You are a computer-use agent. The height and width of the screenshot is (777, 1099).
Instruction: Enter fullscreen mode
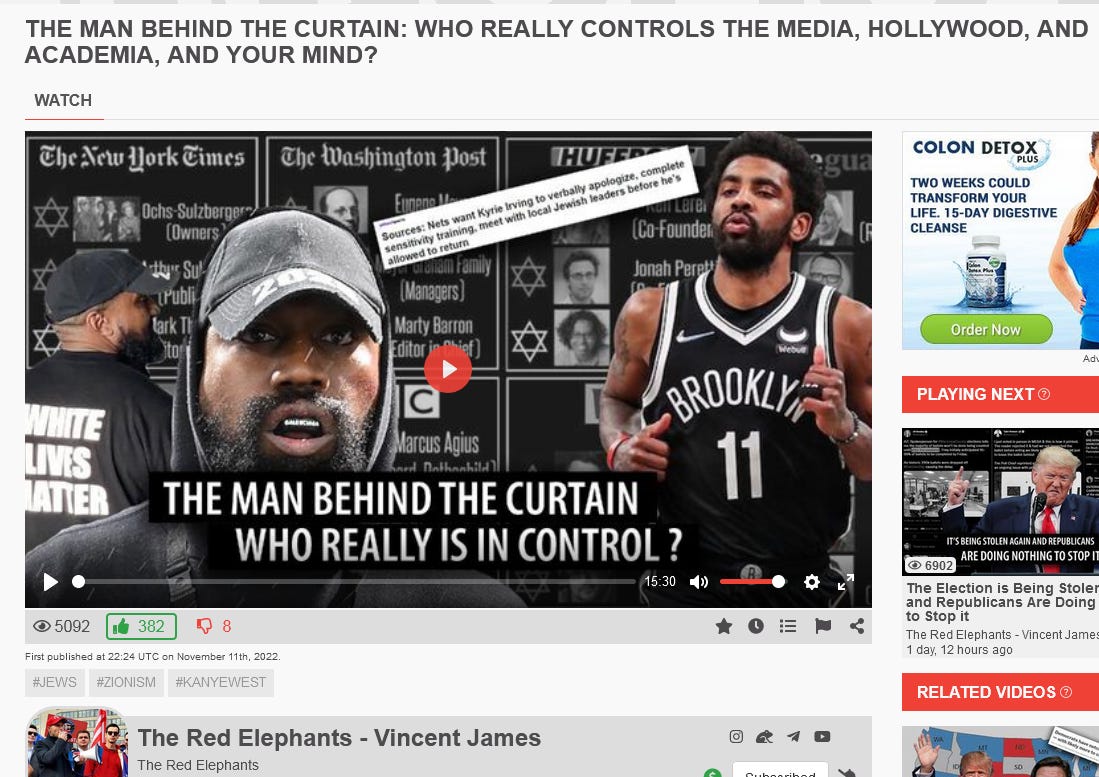pyautogui.click(x=846, y=582)
